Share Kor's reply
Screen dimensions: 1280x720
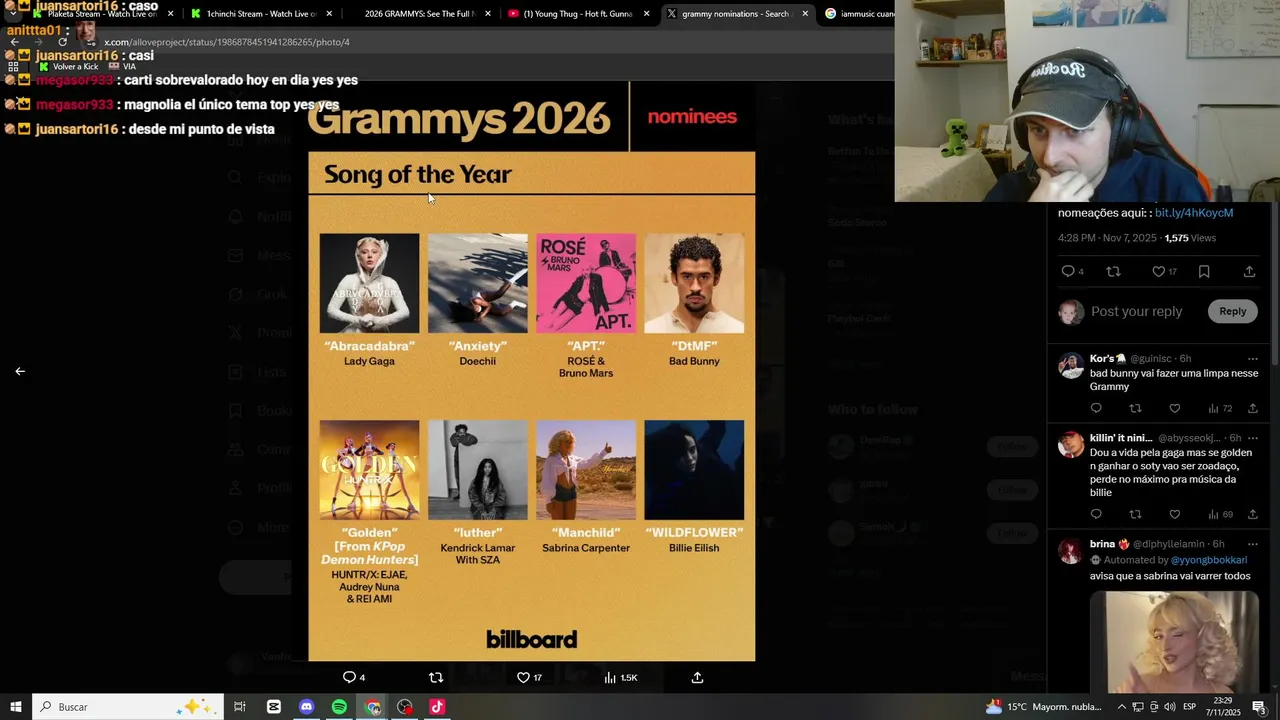point(1253,408)
